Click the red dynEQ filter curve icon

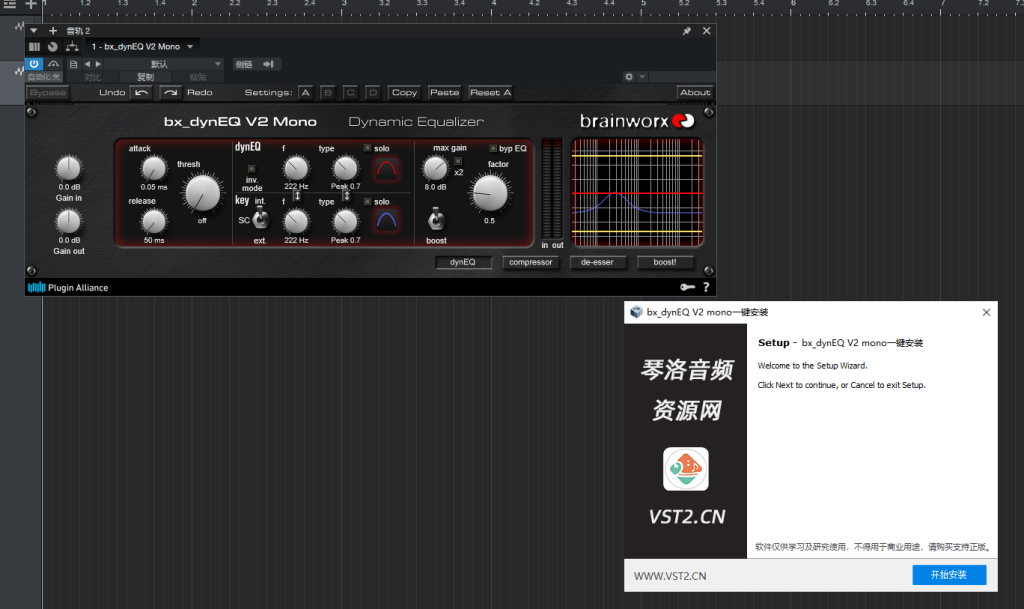coord(386,169)
